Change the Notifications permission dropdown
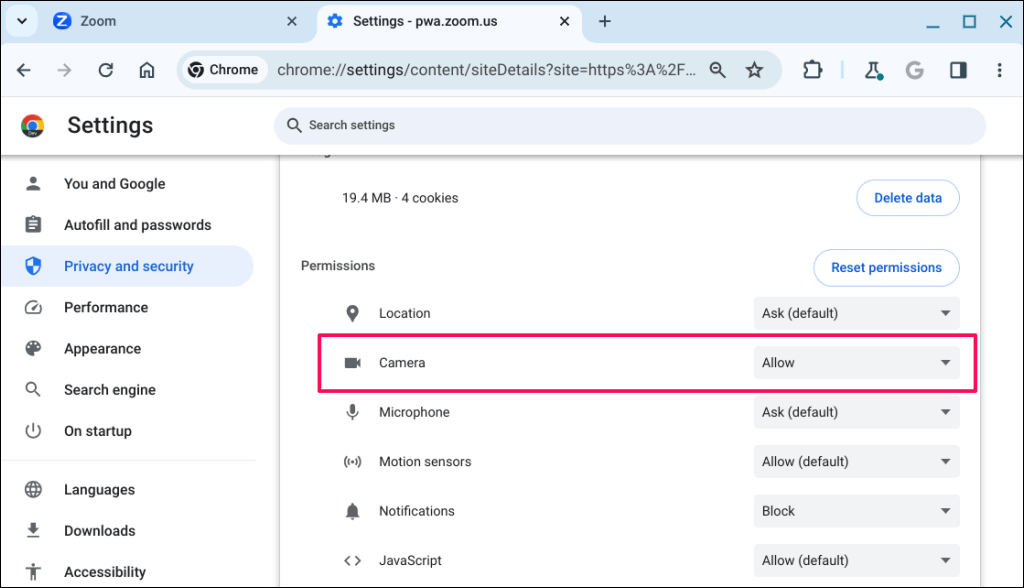1024x588 pixels. click(x=856, y=511)
